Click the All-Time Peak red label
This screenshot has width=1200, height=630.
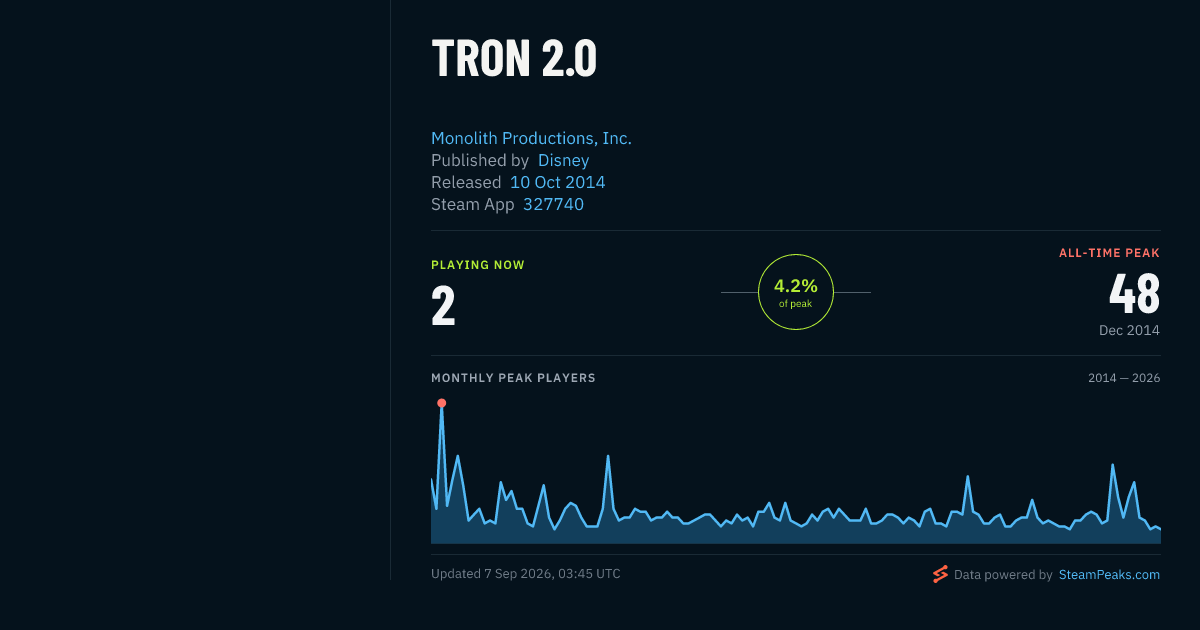1109,253
